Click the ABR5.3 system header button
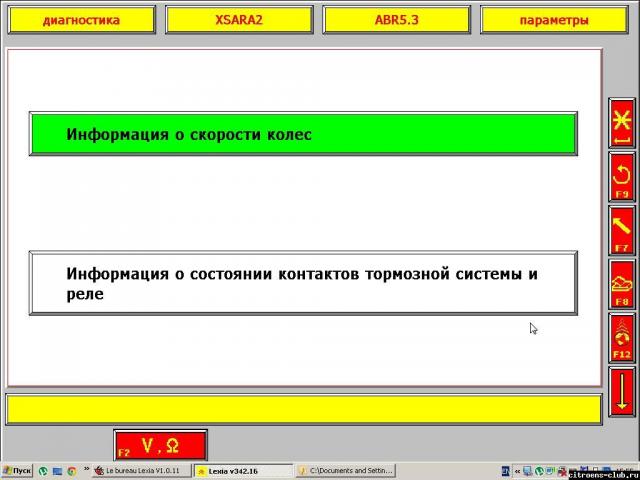This screenshot has height=480, width=640. [x=397, y=20]
